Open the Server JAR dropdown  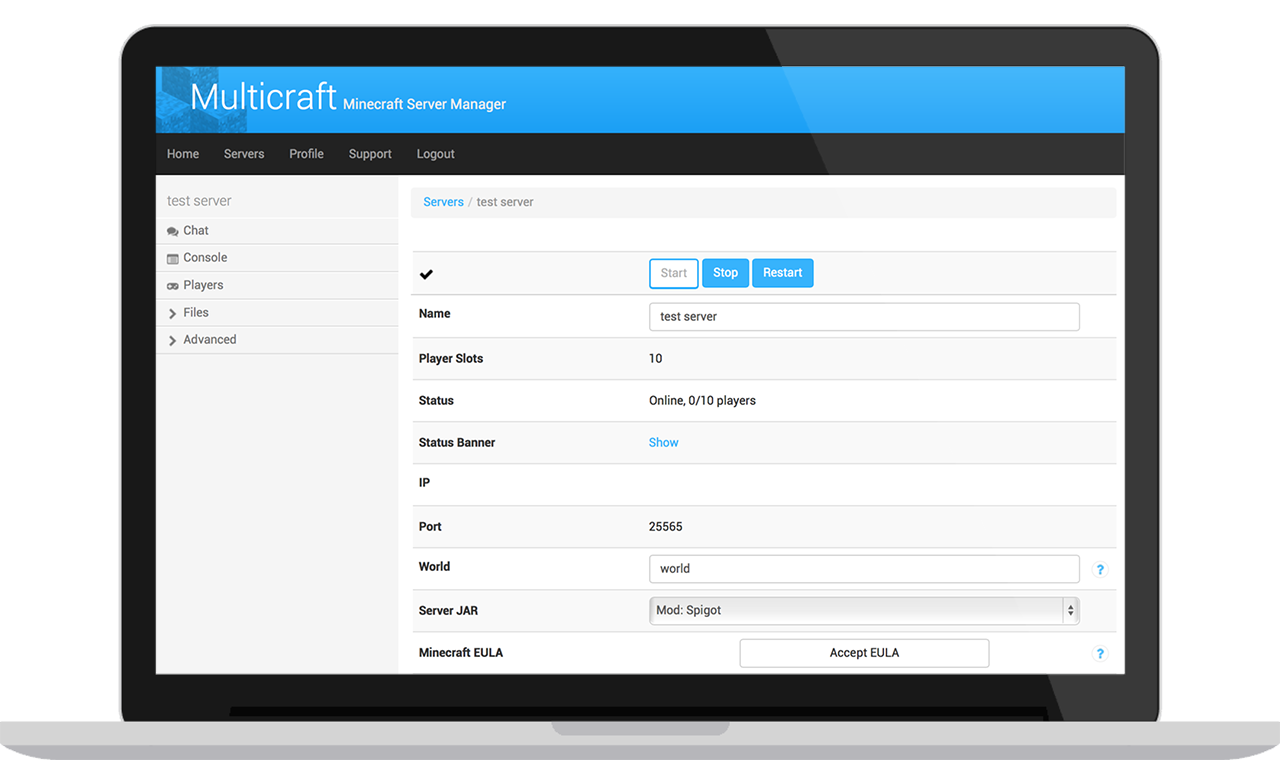pyautogui.click(x=864, y=610)
